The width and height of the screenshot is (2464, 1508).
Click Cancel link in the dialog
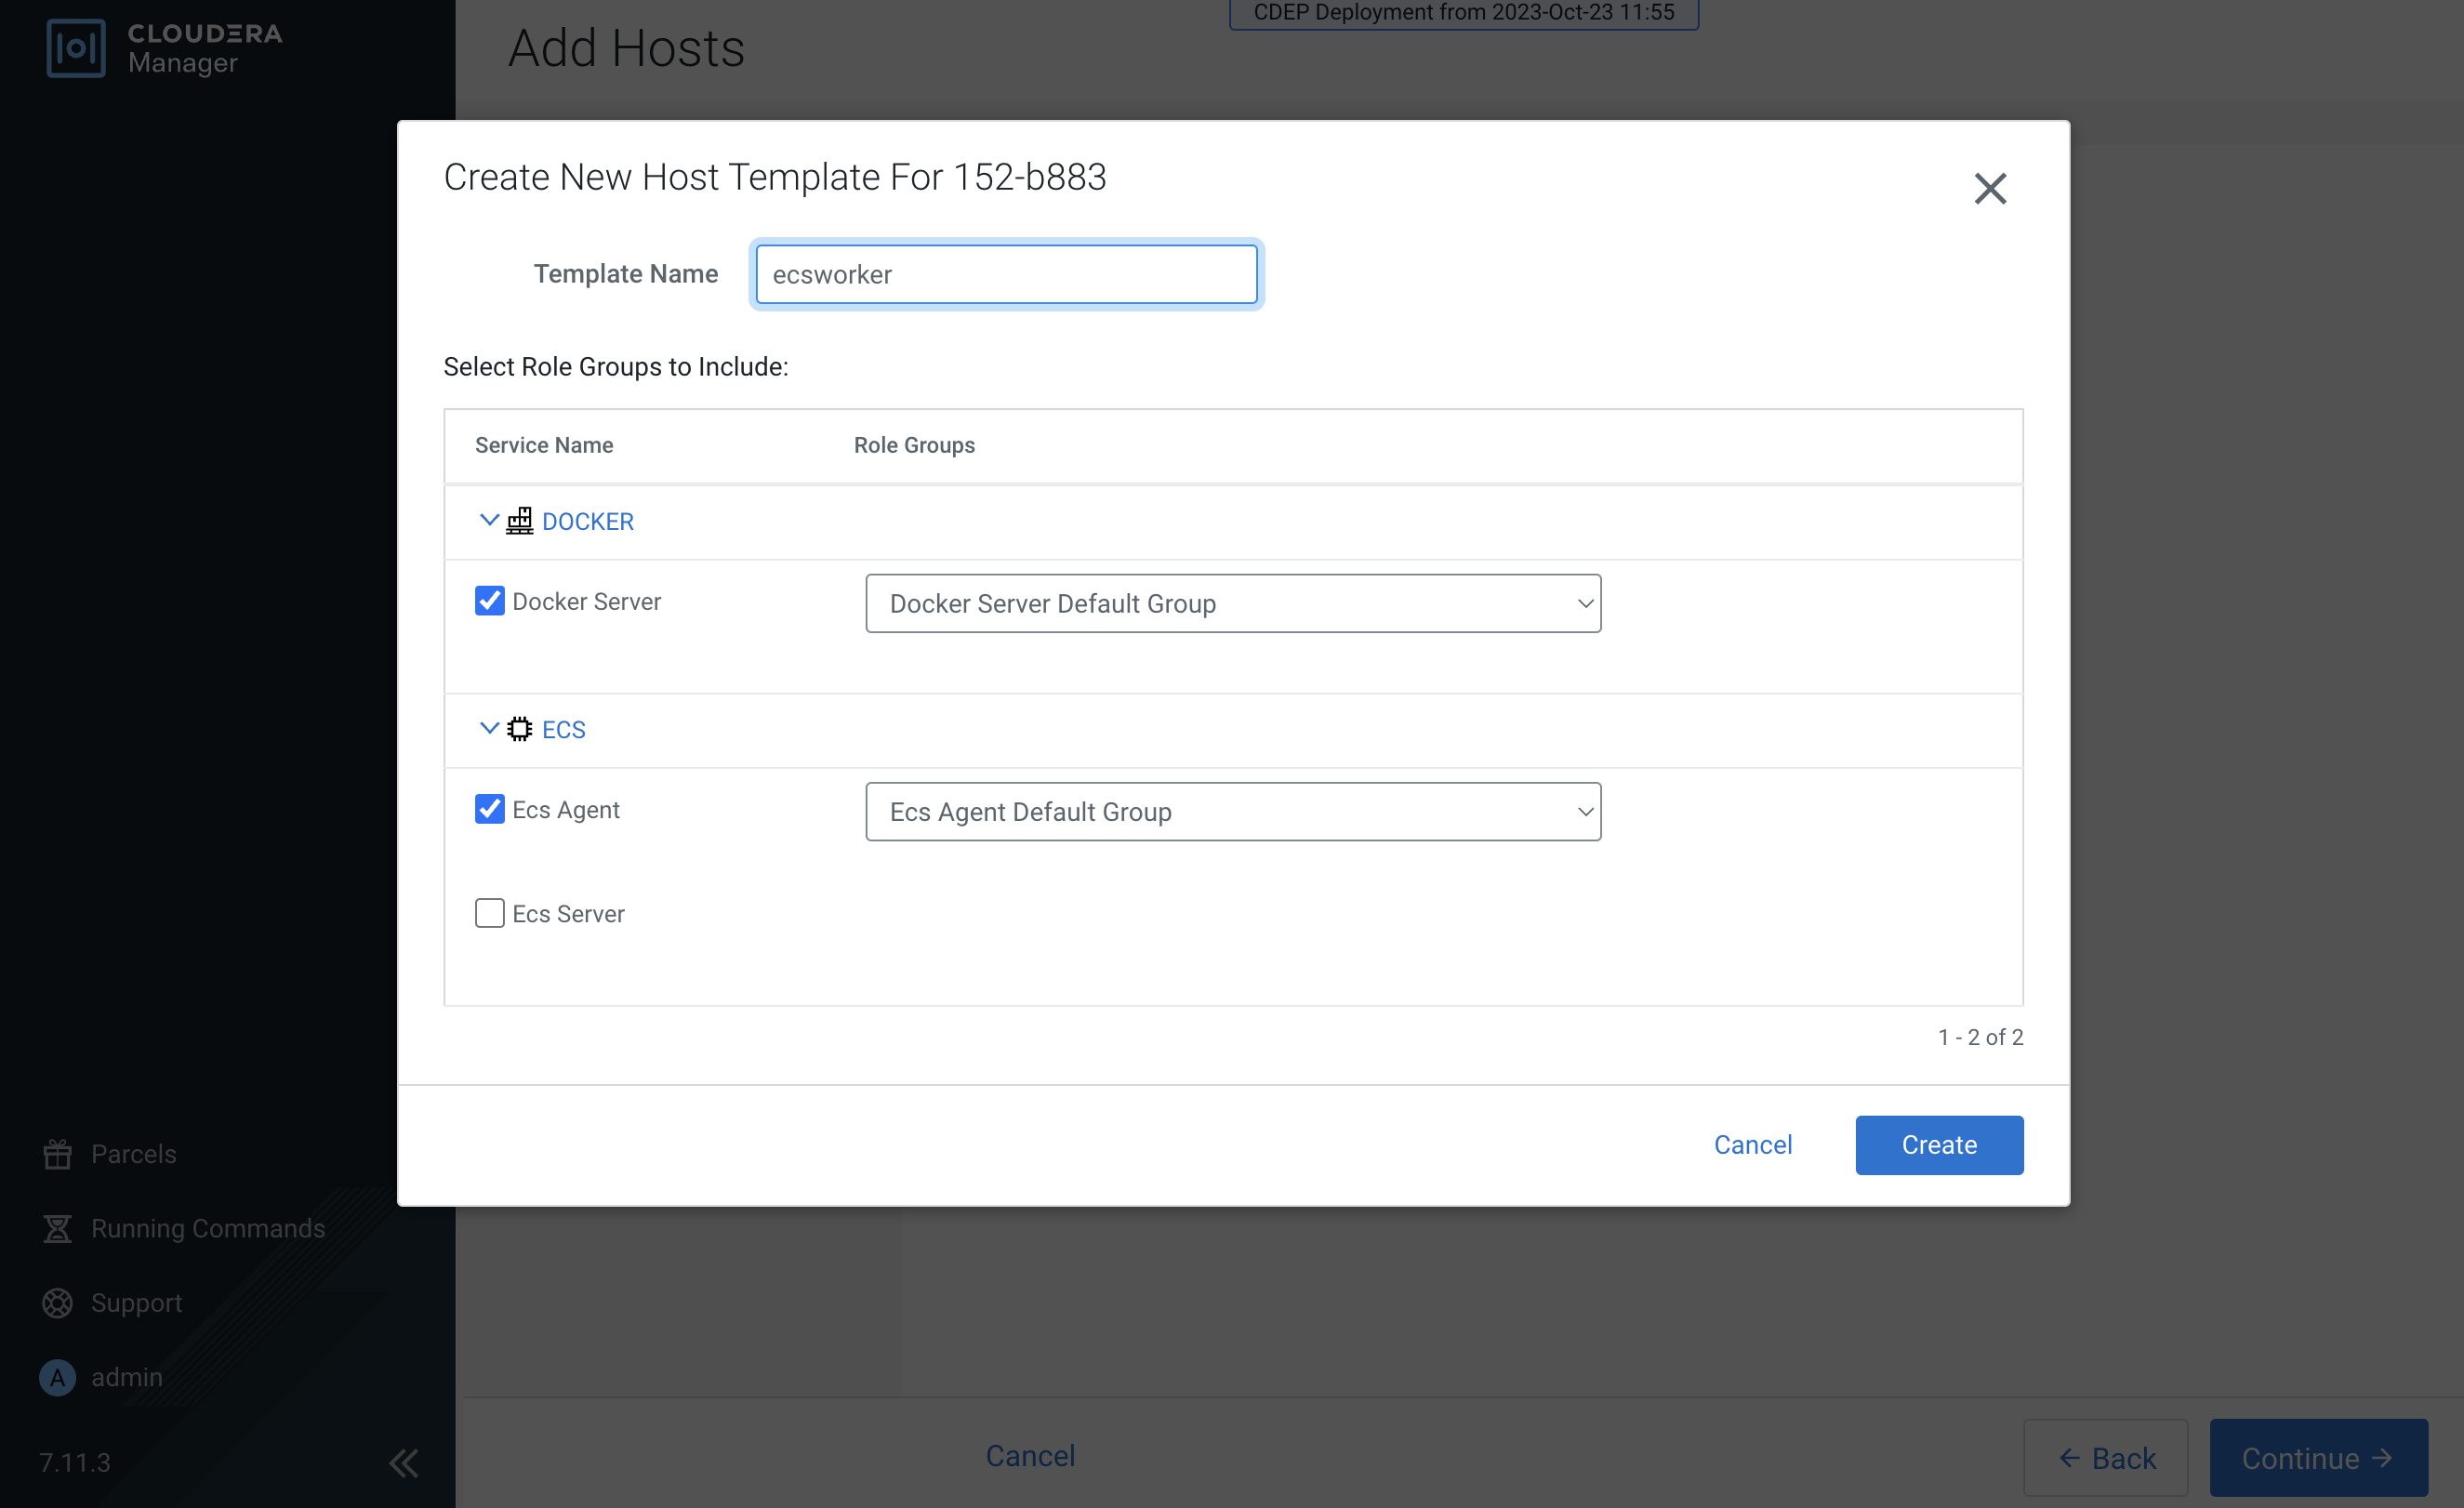1752,1145
